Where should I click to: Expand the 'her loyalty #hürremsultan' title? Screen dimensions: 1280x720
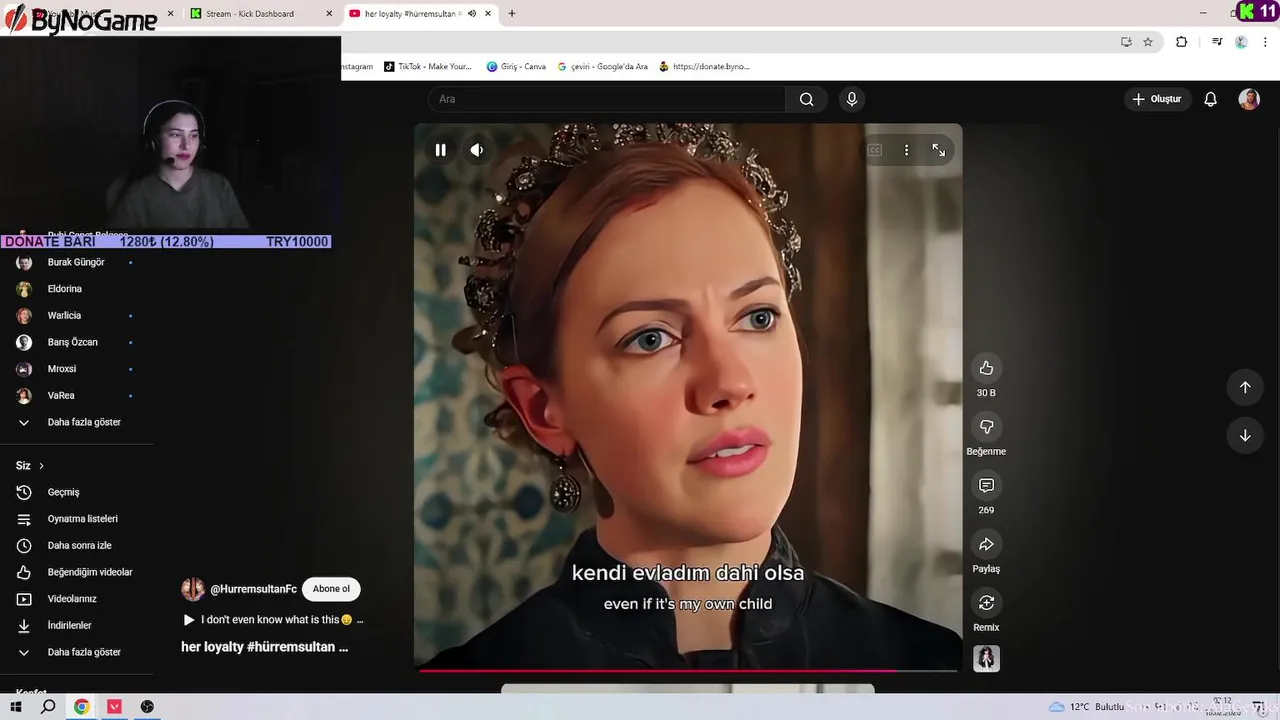[265, 647]
